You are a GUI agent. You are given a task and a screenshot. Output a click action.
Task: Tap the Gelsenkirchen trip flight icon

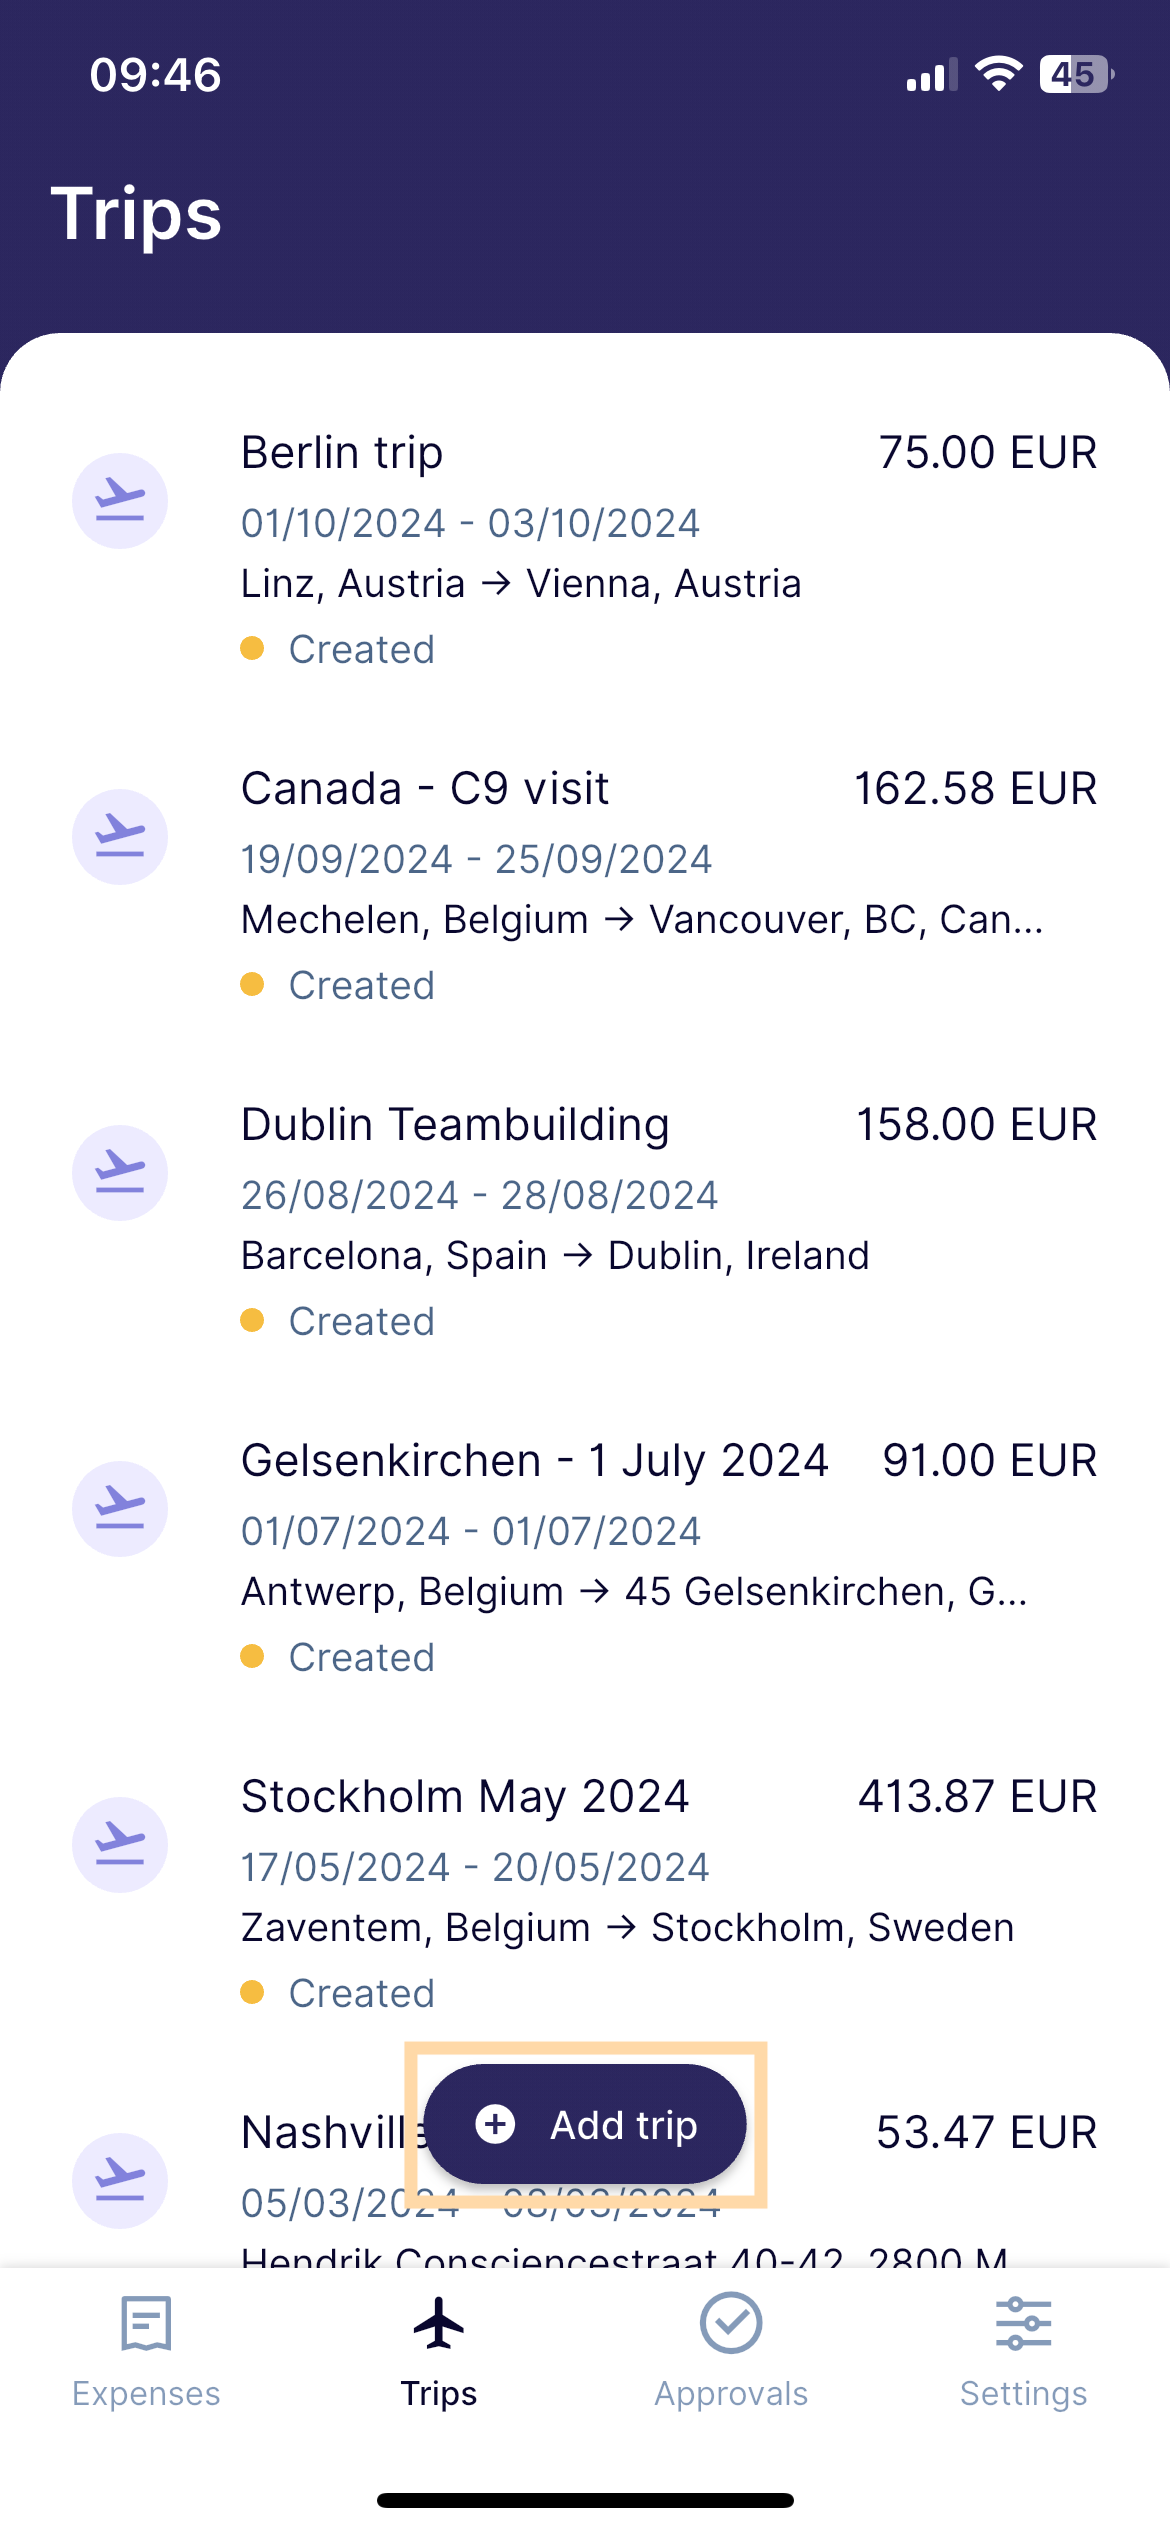120,1509
